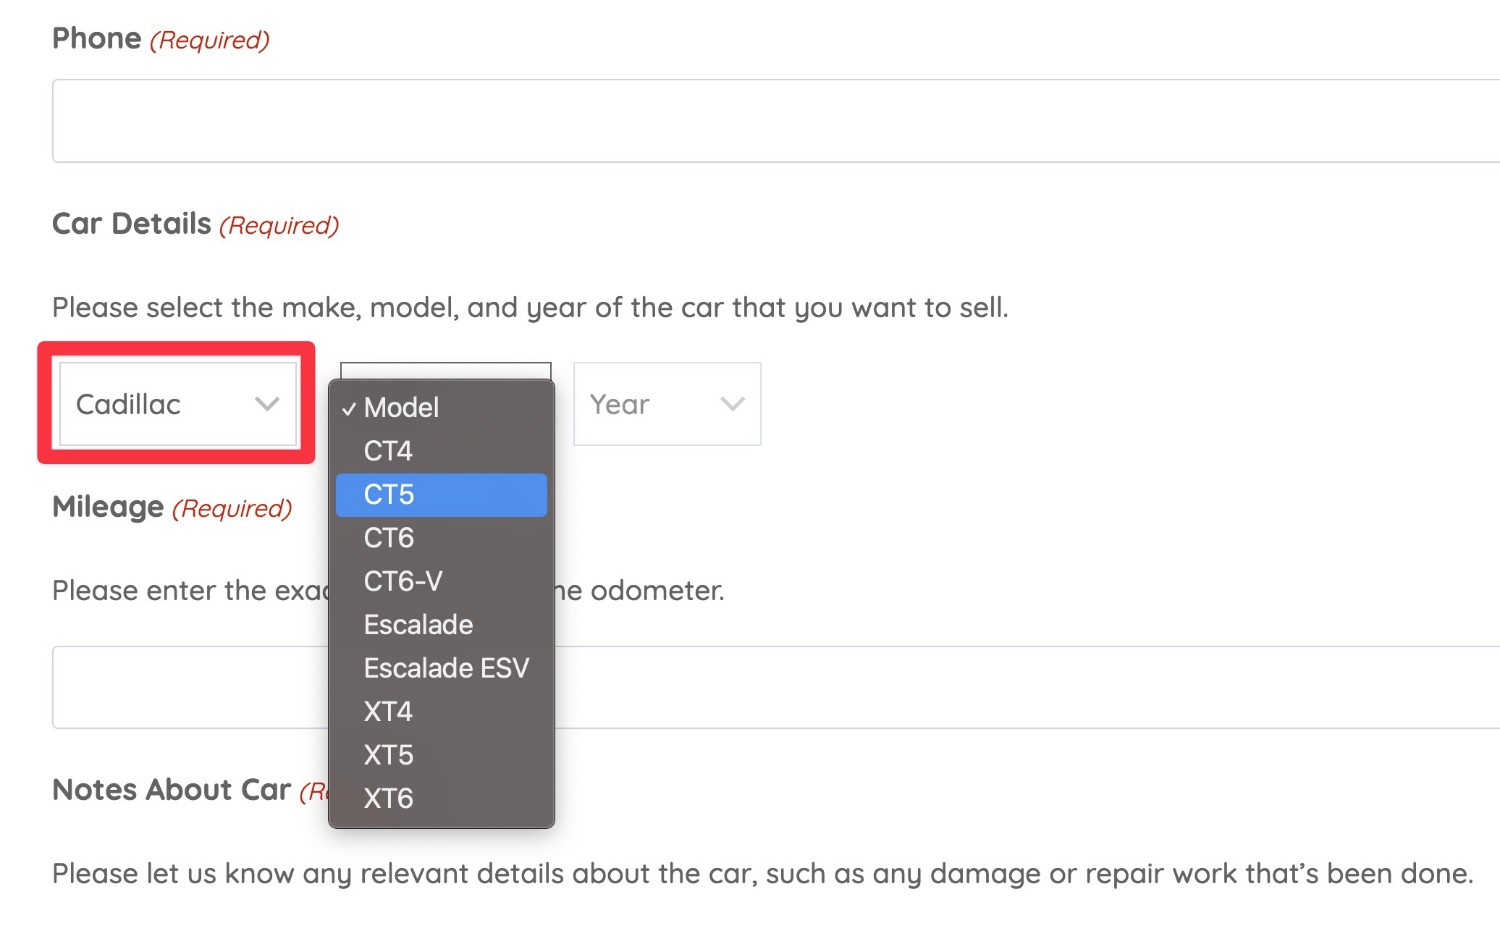Select Escalade ESV model option
This screenshot has width=1500, height=925.
[x=441, y=668]
